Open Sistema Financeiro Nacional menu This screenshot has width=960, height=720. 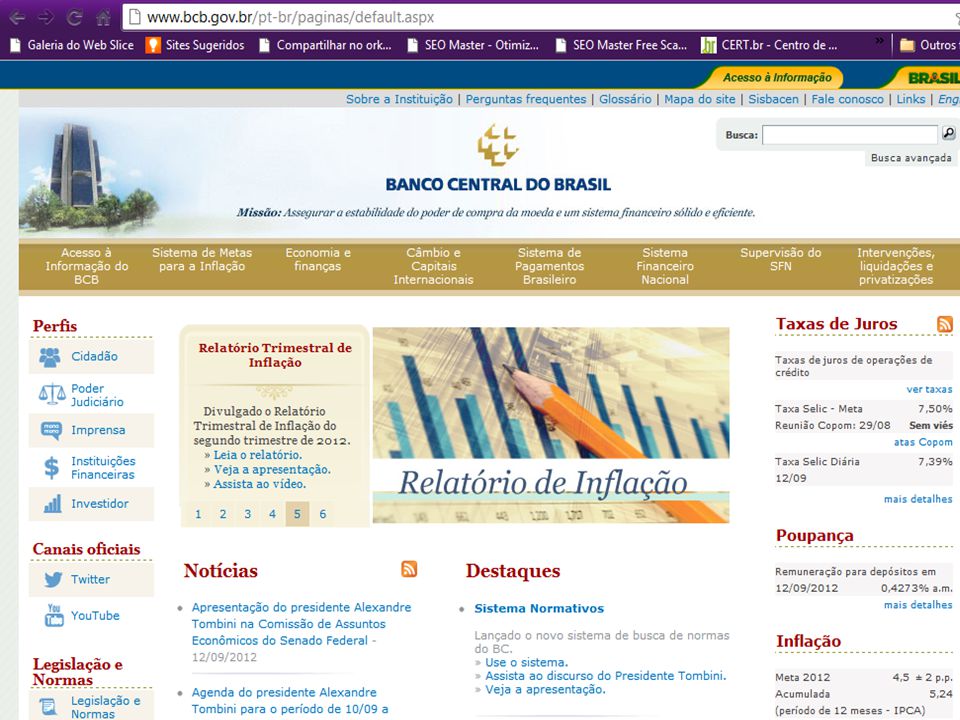point(665,266)
